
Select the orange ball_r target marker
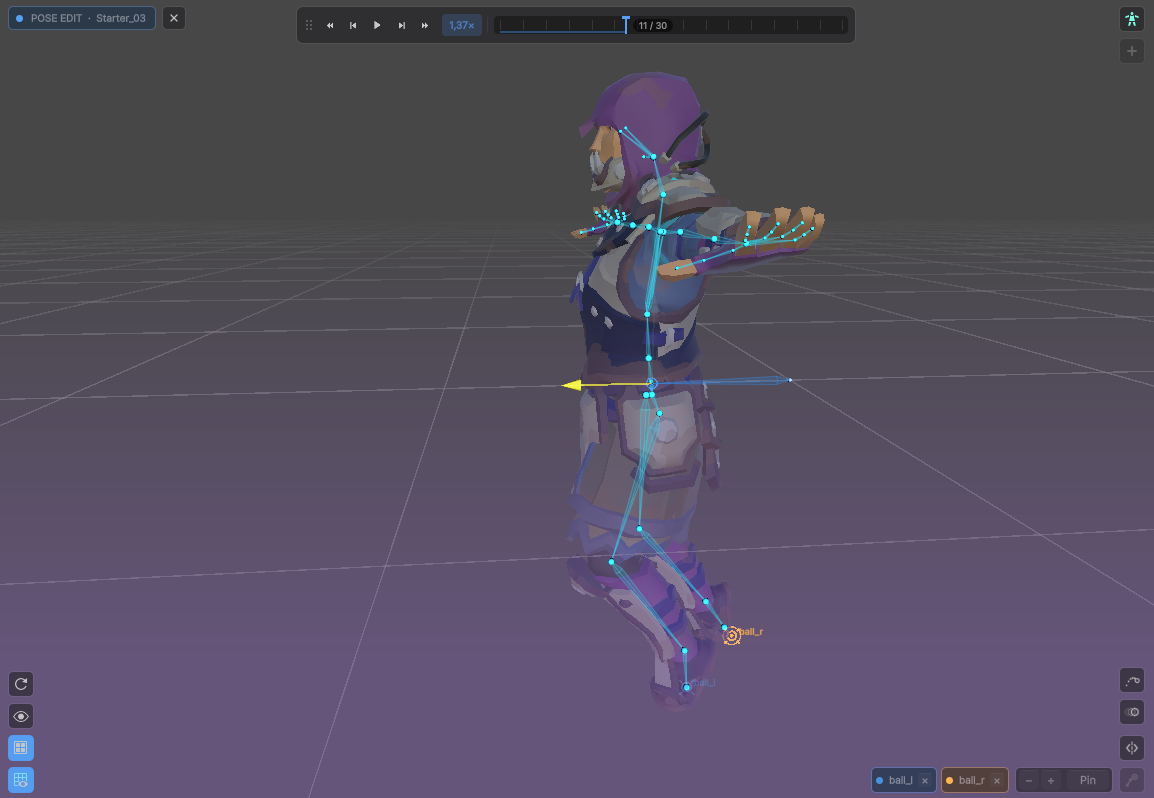(732, 636)
